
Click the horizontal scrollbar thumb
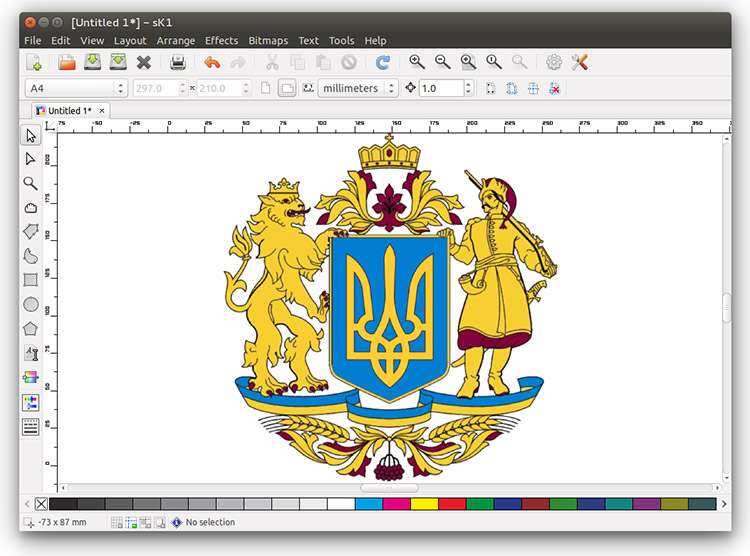[389, 488]
